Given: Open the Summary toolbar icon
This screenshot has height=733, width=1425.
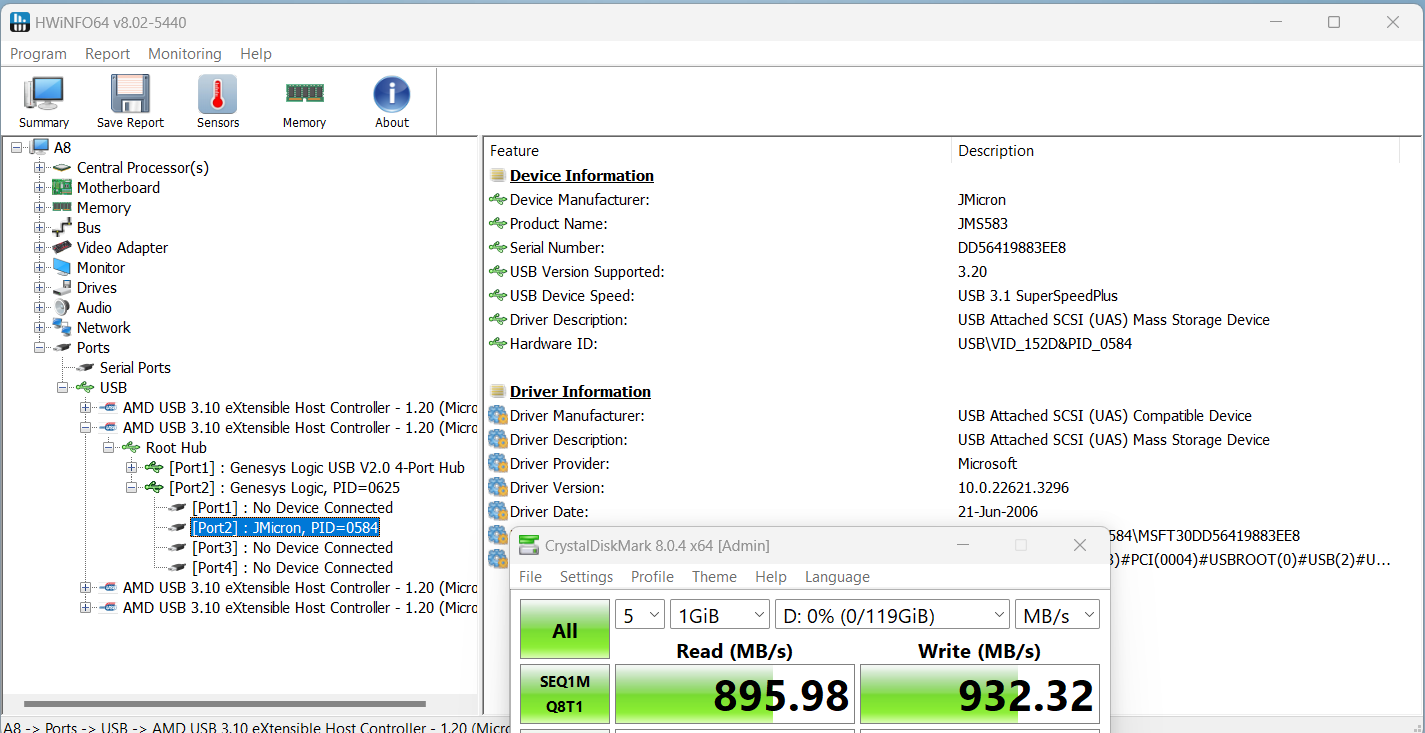Looking at the screenshot, I should [x=44, y=101].
